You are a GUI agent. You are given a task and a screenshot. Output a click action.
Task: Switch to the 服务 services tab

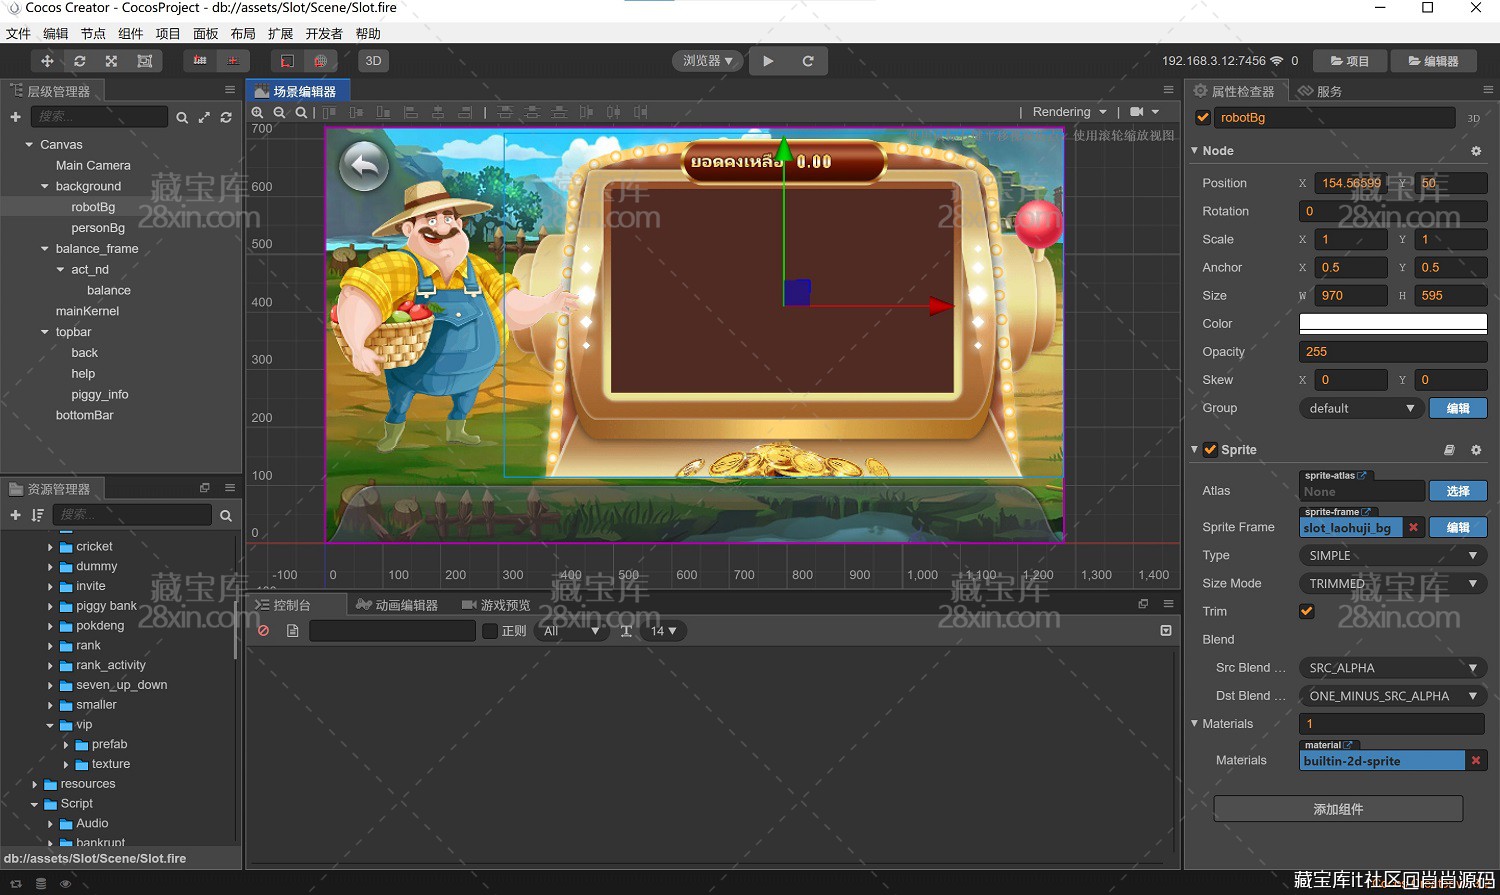1320,91
